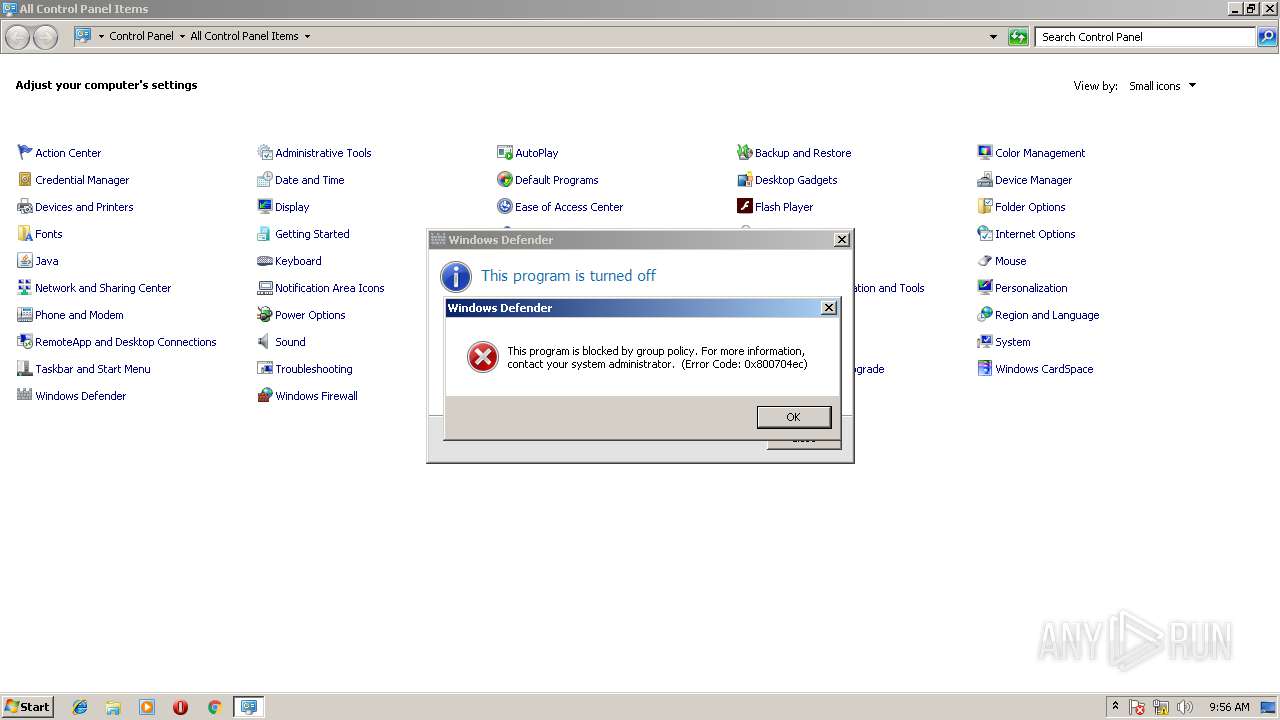This screenshot has height=720, width=1280.
Task: Click the Troubleshooting link
Action: (x=313, y=369)
